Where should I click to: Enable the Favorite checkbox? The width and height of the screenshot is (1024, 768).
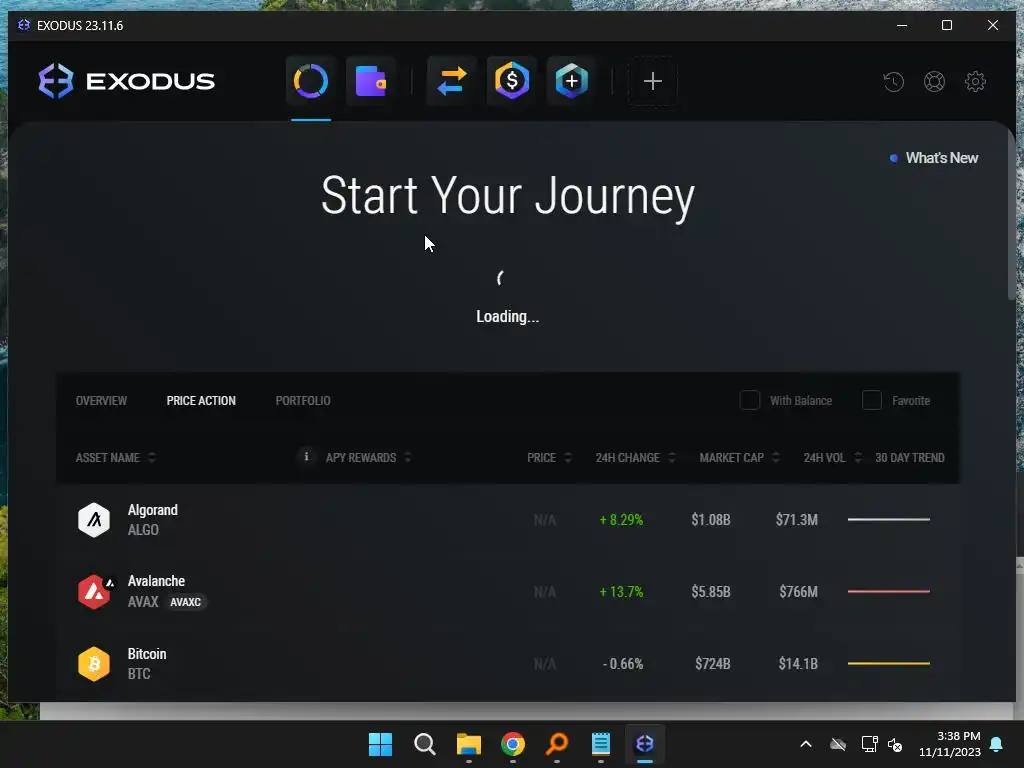coord(872,400)
